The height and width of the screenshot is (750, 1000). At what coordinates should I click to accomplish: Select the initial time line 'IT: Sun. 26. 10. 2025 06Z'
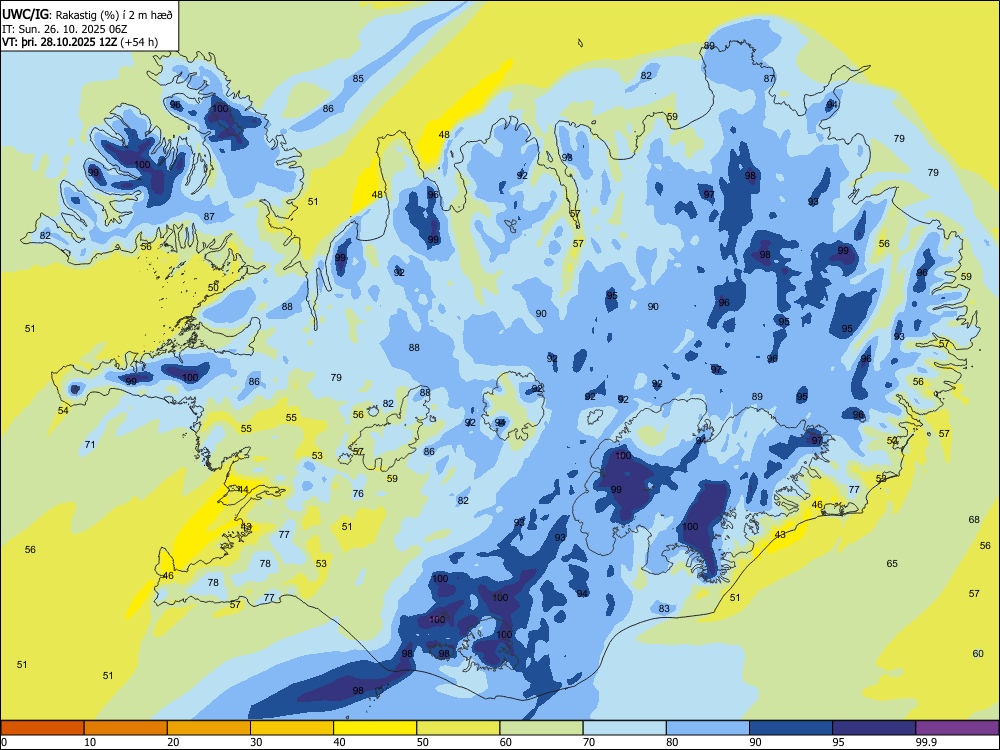point(64,29)
